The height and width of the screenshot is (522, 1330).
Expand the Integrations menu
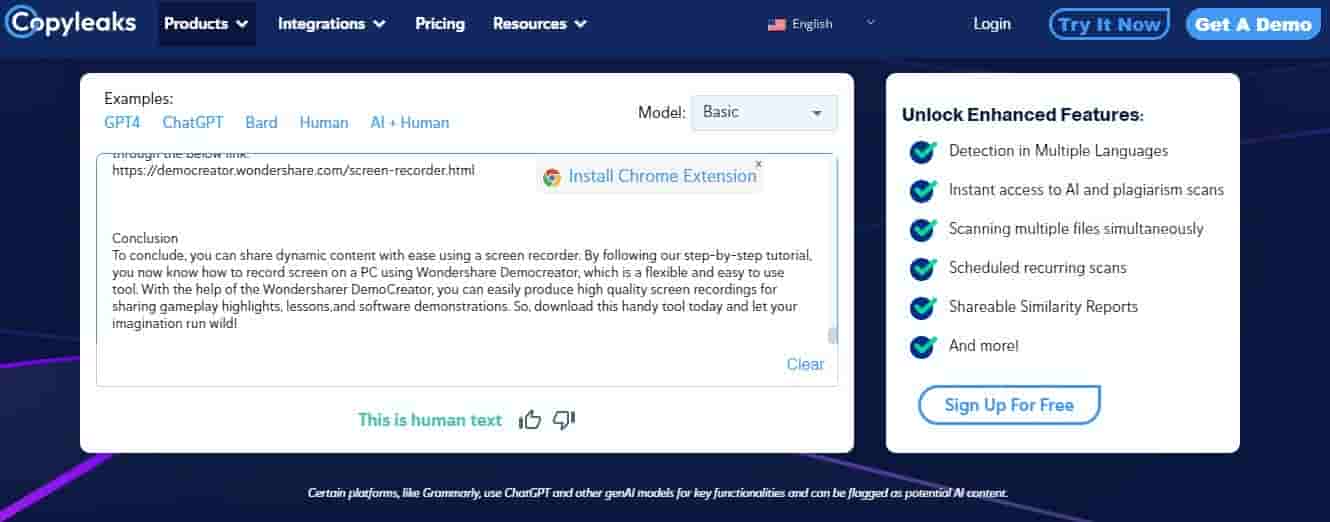(331, 24)
